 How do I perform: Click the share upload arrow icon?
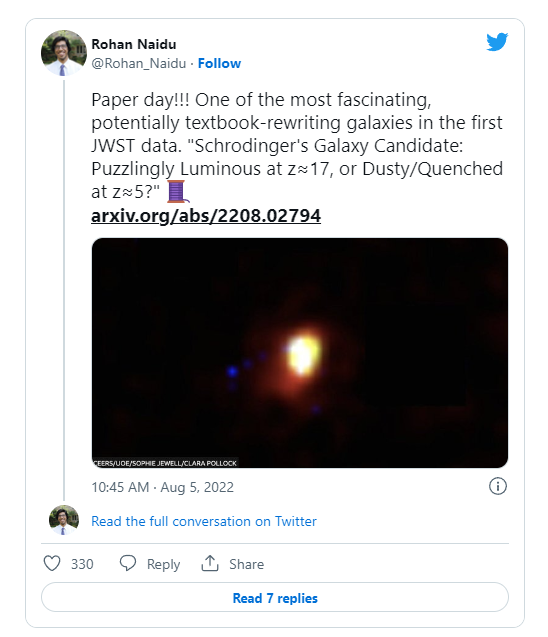pyautogui.click(x=210, y=563)
